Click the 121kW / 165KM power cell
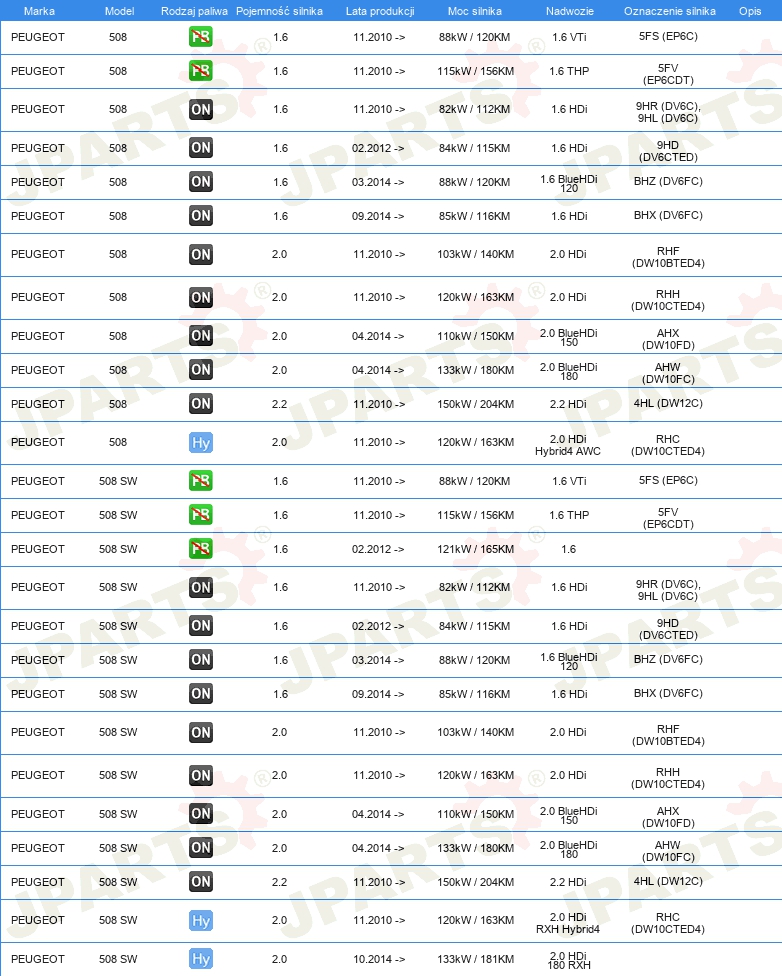The image size is (782, 976). pyautogui.click(x=476, y=549)
